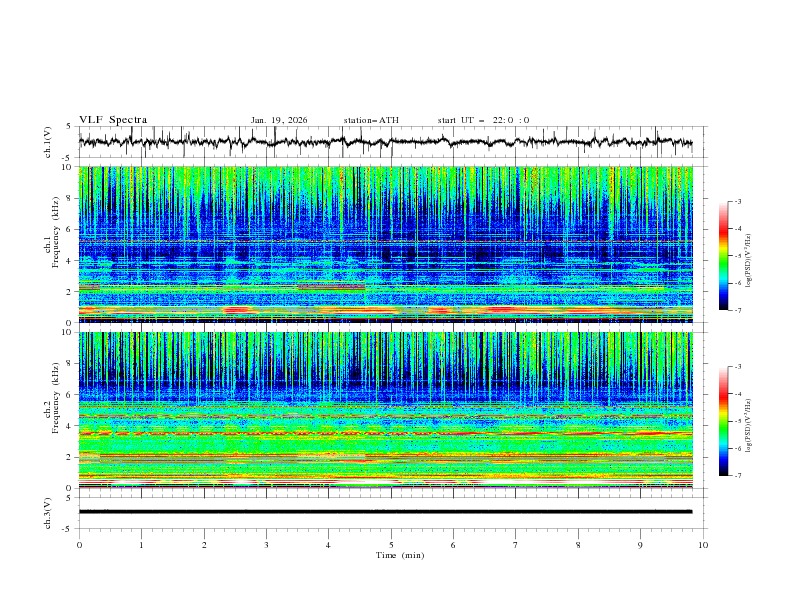This screenshot has width=792, height=612.
Task: Click the time axis tick label '8'
Action: (x=578, y=545)
